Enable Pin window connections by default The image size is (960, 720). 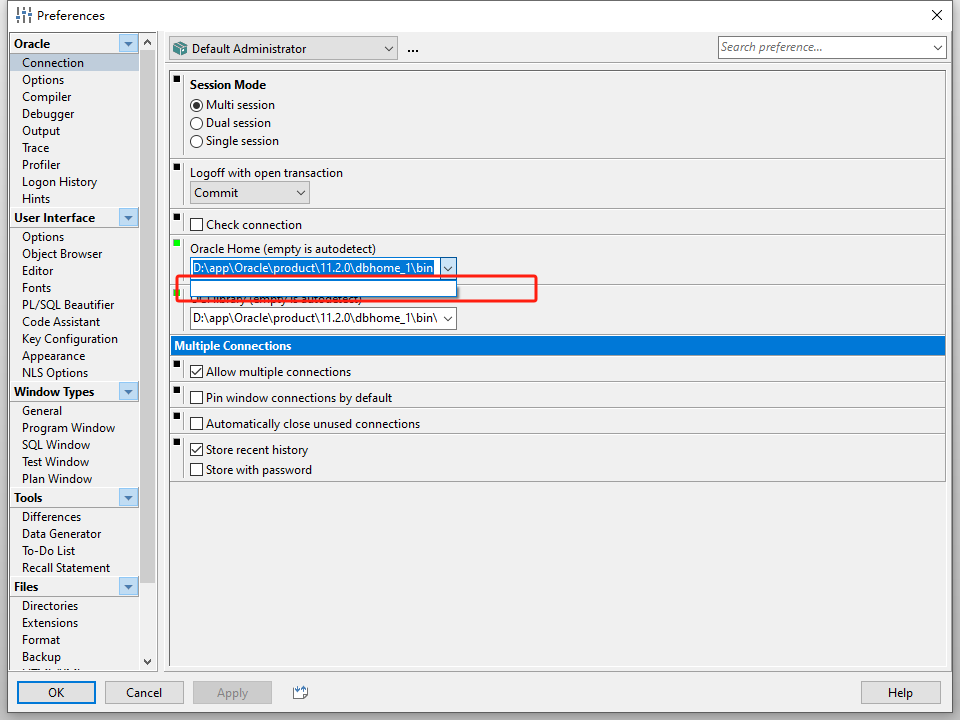(197, 398)
